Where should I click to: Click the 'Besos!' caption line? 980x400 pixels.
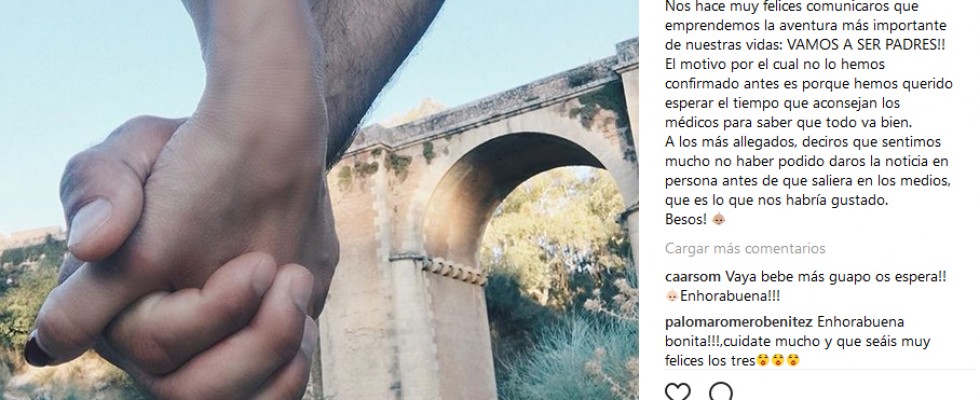686,219
